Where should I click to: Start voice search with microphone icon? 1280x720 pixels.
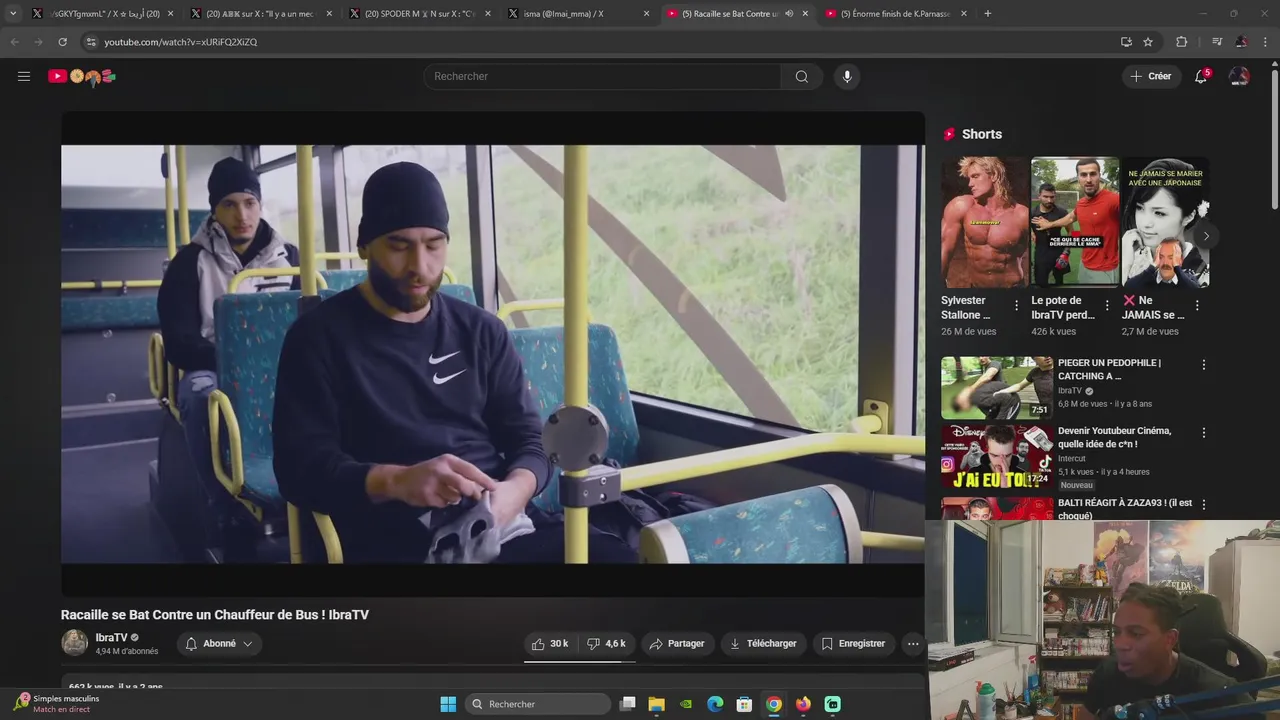(x=847, y=76)
